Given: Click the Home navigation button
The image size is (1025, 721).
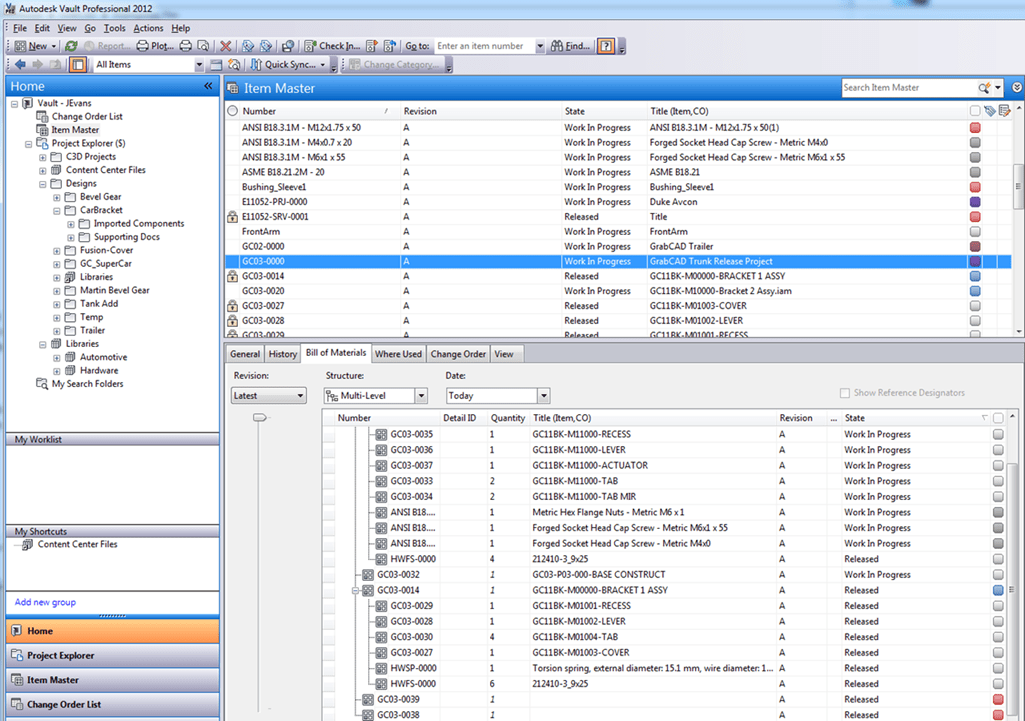Looking at the screenshot, I should click(112, 631).
